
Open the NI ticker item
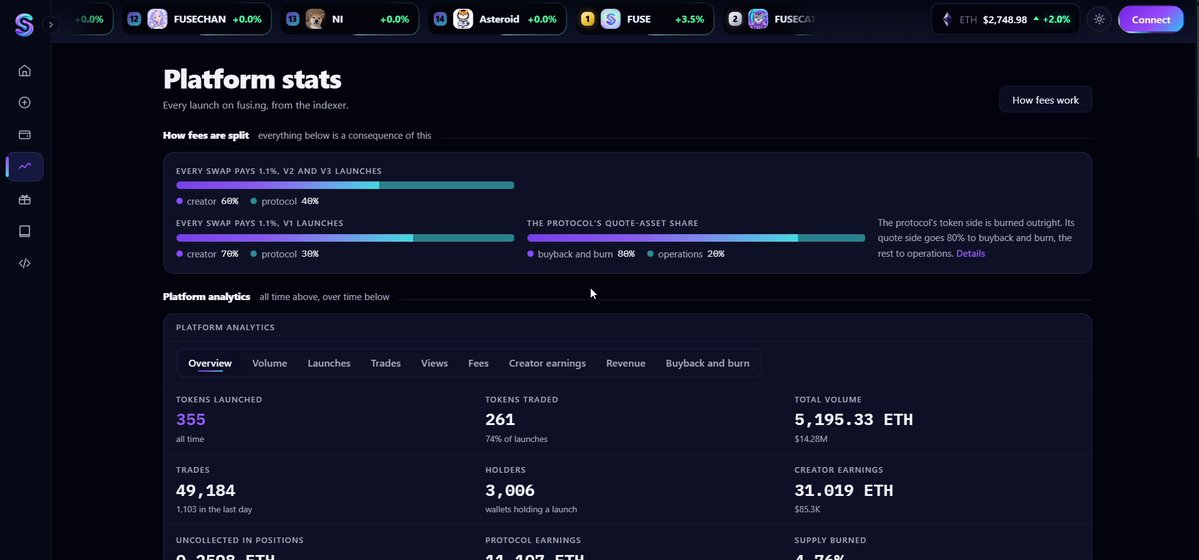tap(349, 19)
